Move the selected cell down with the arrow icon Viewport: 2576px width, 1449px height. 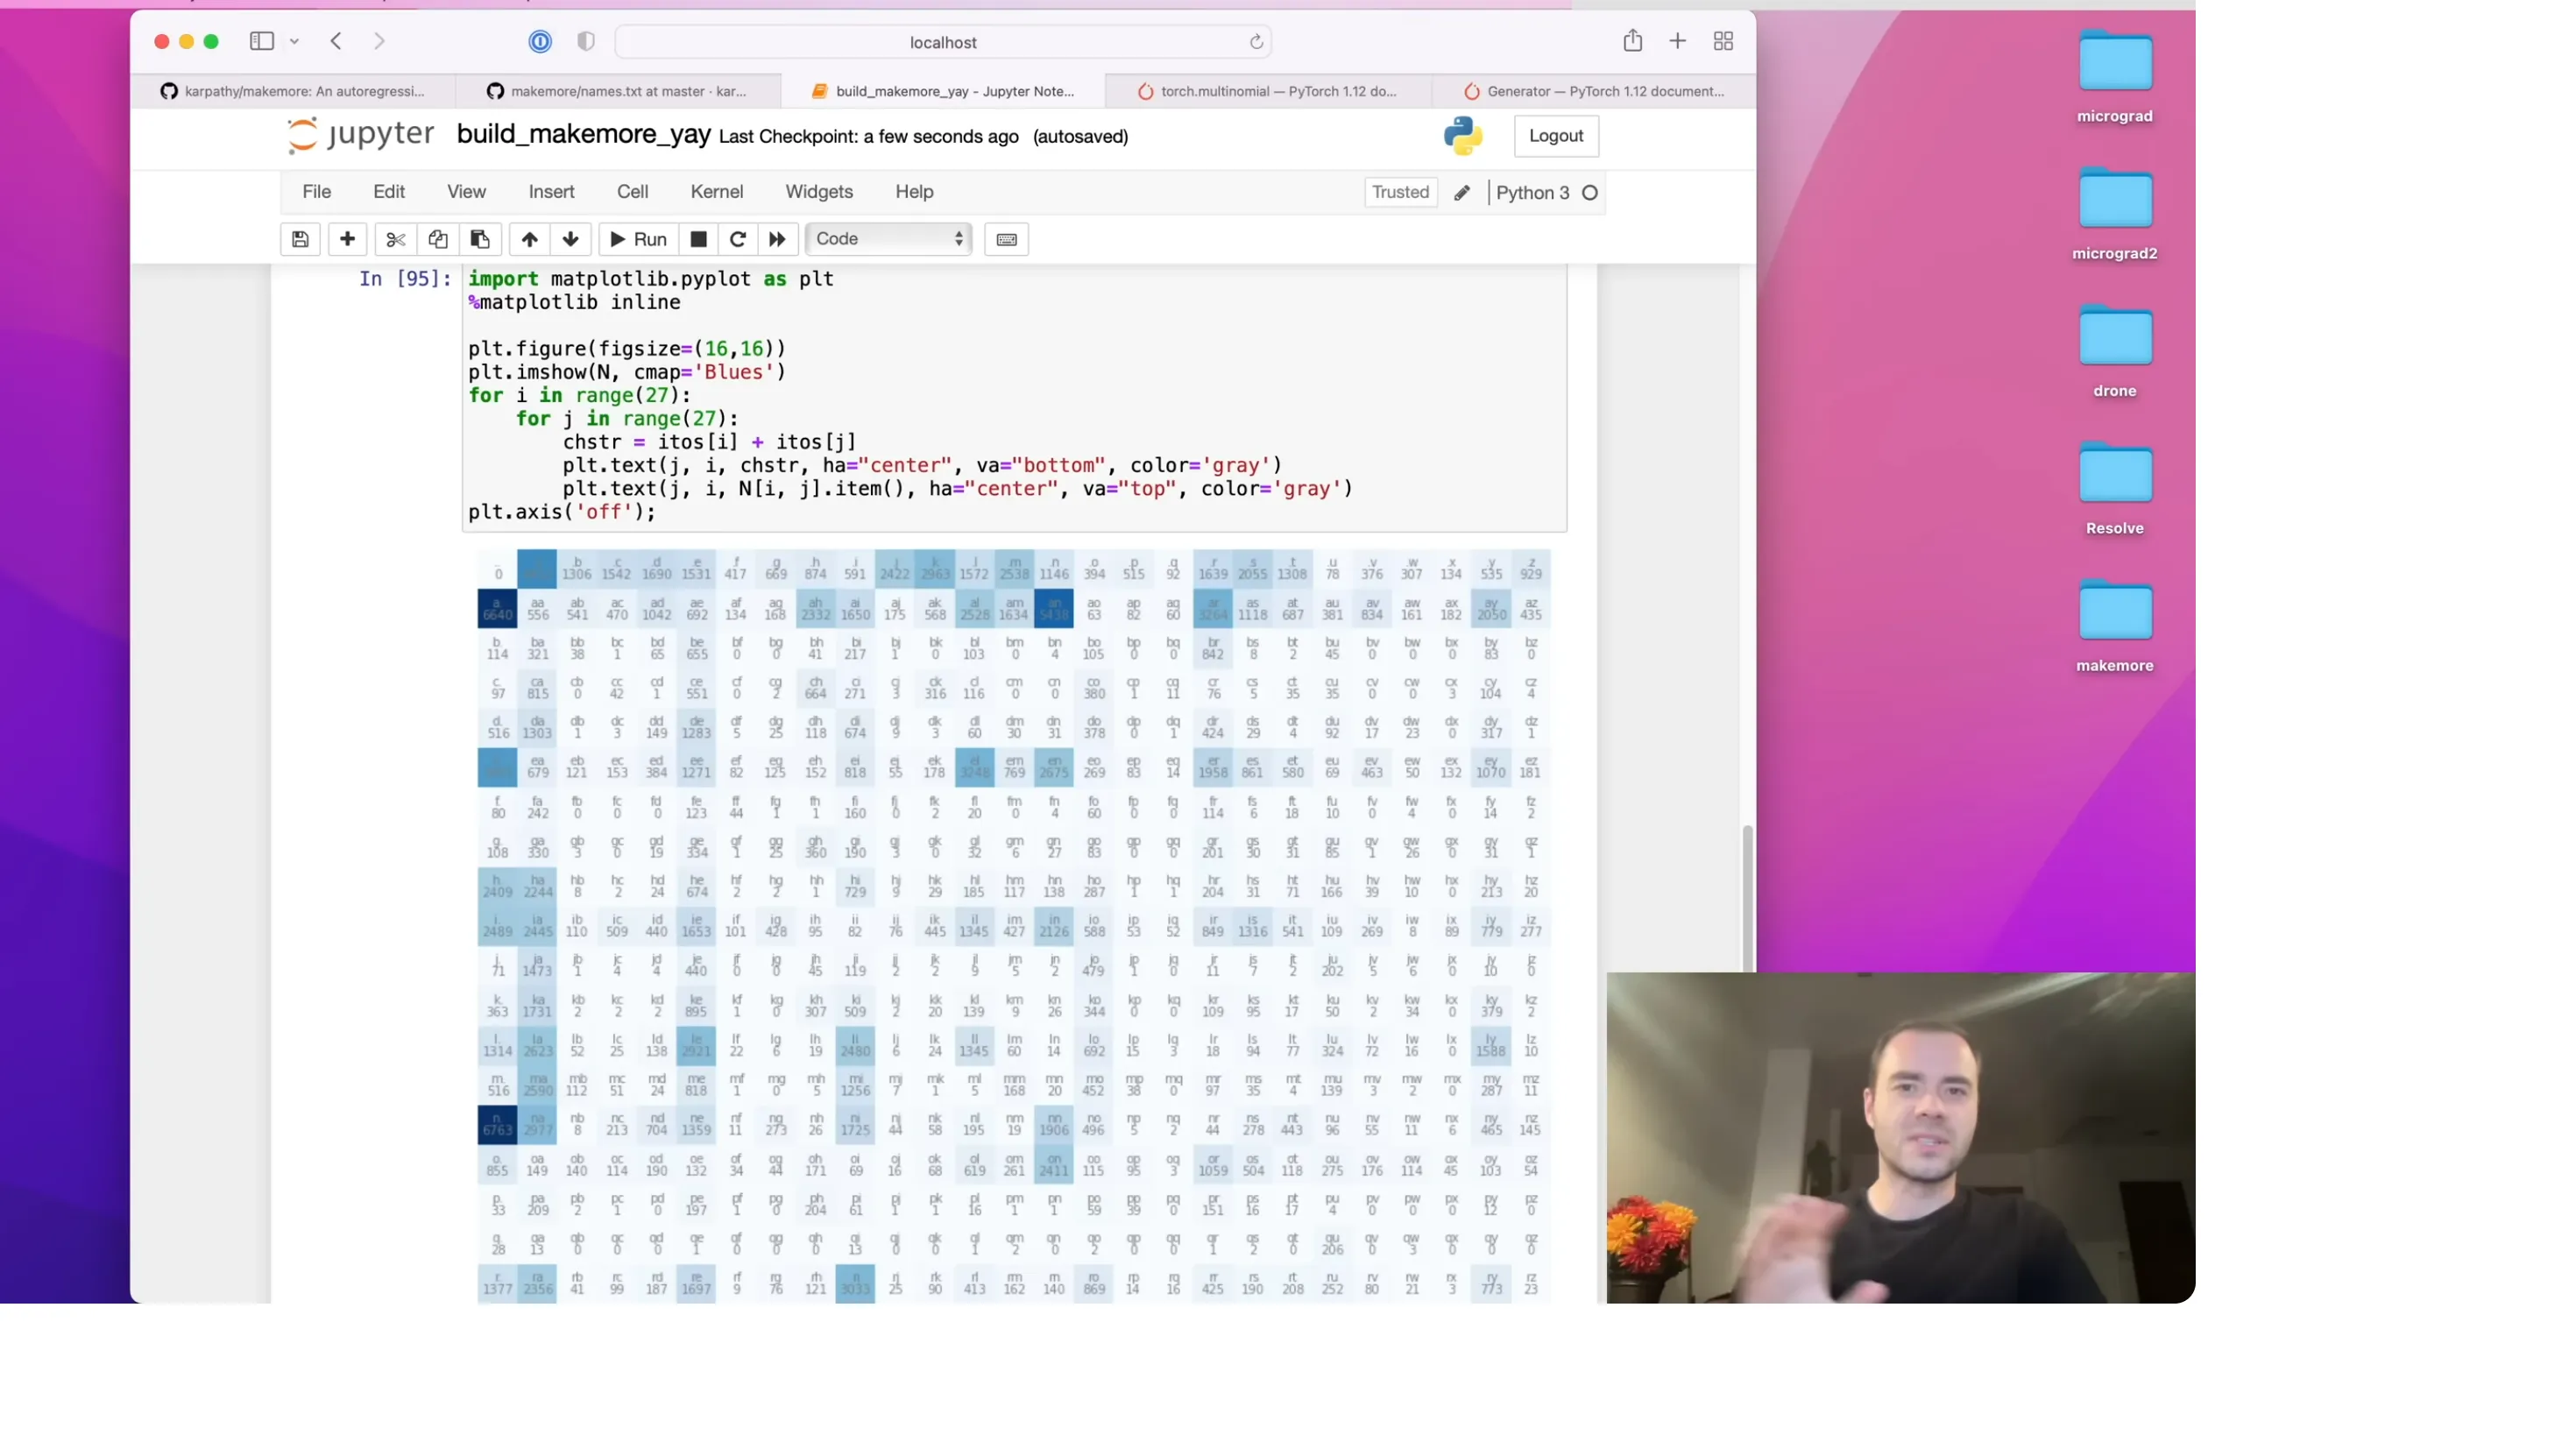pyautogui.click(x=571, y=239)
